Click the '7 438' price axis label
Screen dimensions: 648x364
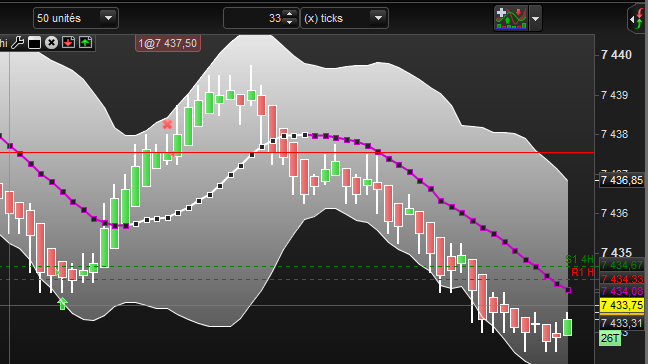pyautogui.click(x=615, y=134)
